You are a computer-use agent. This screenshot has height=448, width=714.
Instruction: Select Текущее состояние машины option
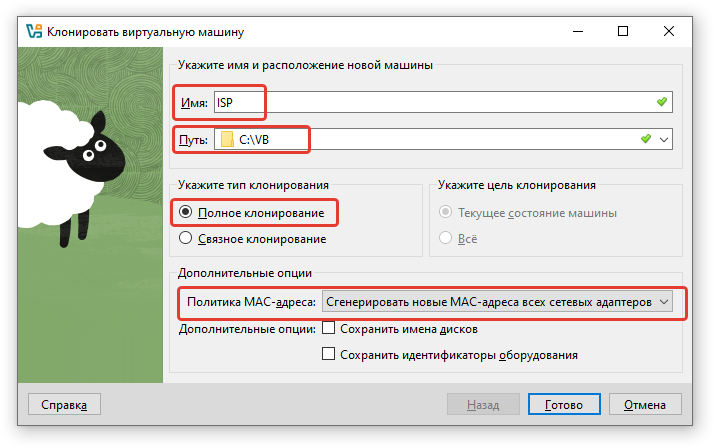click(x=445, y=212)
